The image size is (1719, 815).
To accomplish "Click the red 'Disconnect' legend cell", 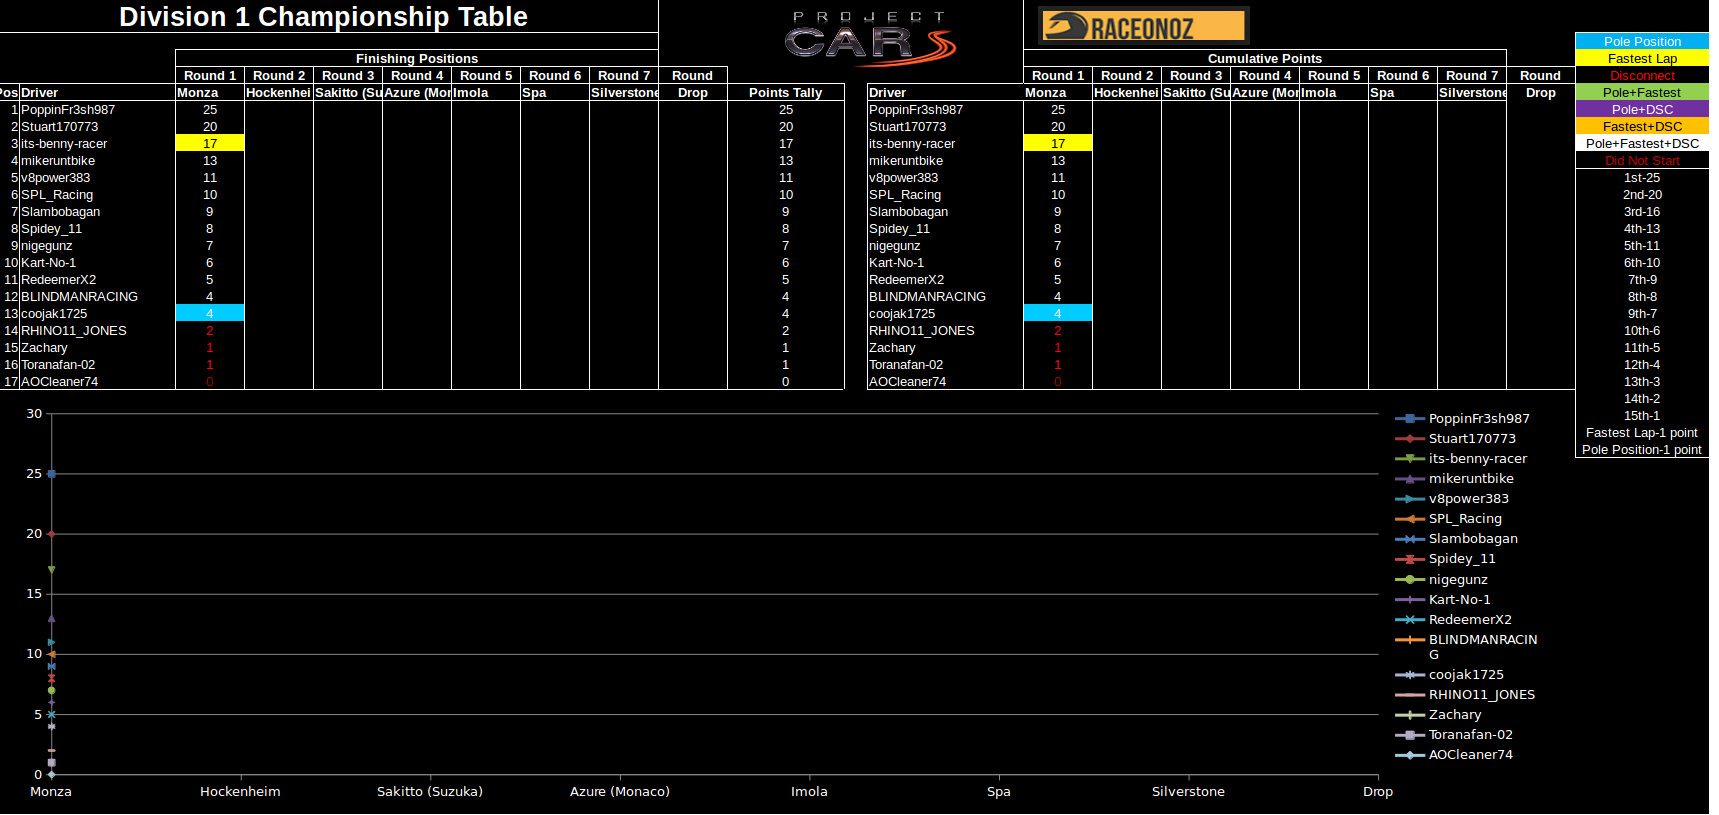I will coord(1642,75).
